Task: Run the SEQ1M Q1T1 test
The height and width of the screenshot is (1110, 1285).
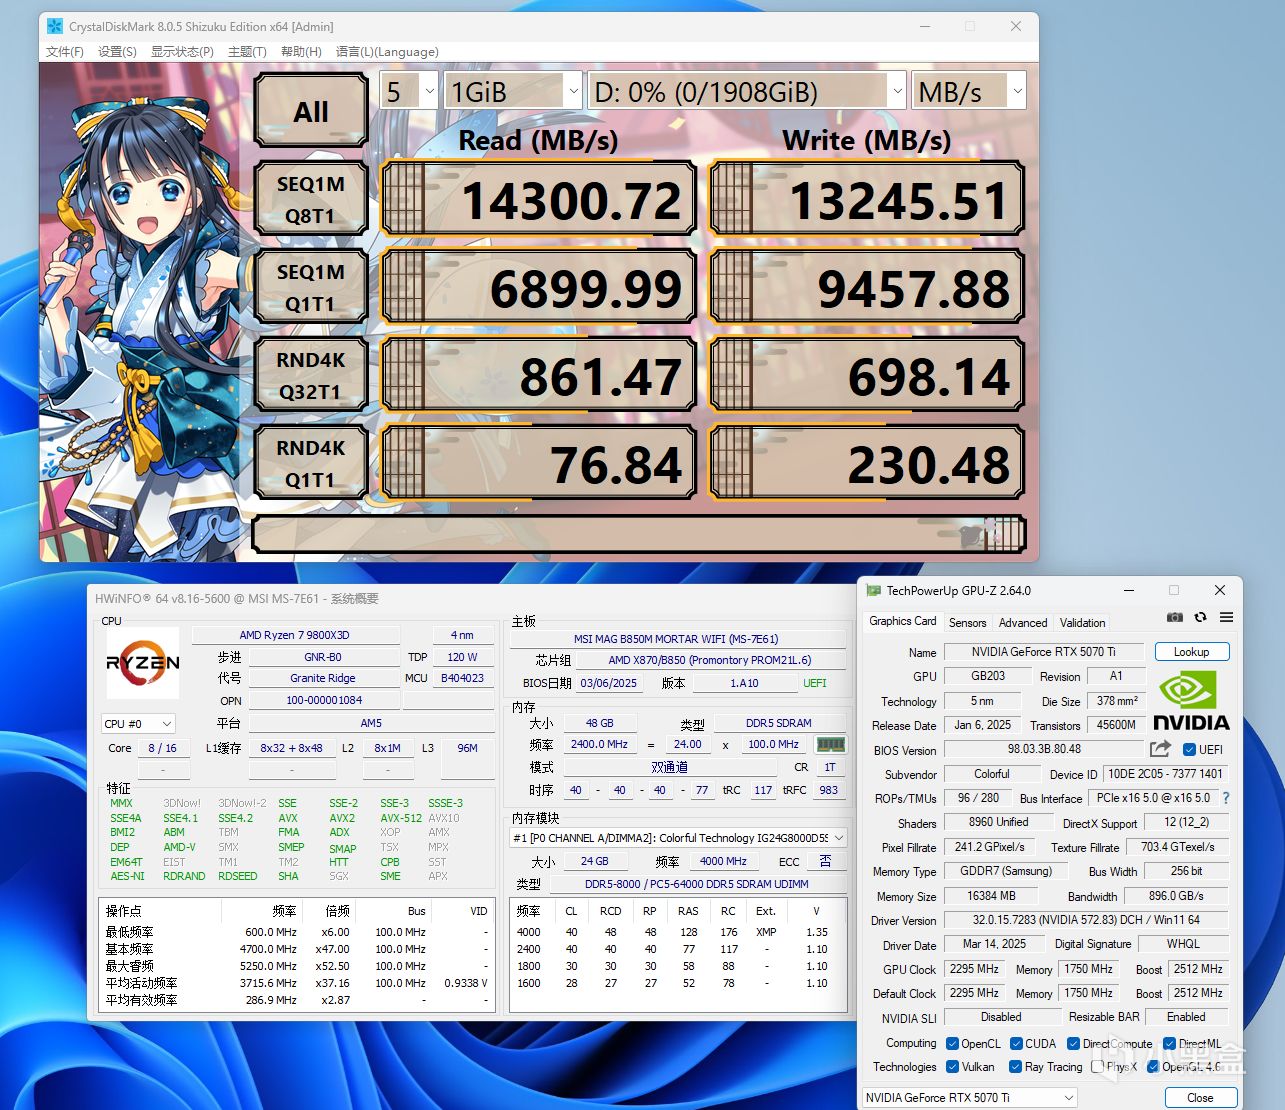Action: [311, 288]
